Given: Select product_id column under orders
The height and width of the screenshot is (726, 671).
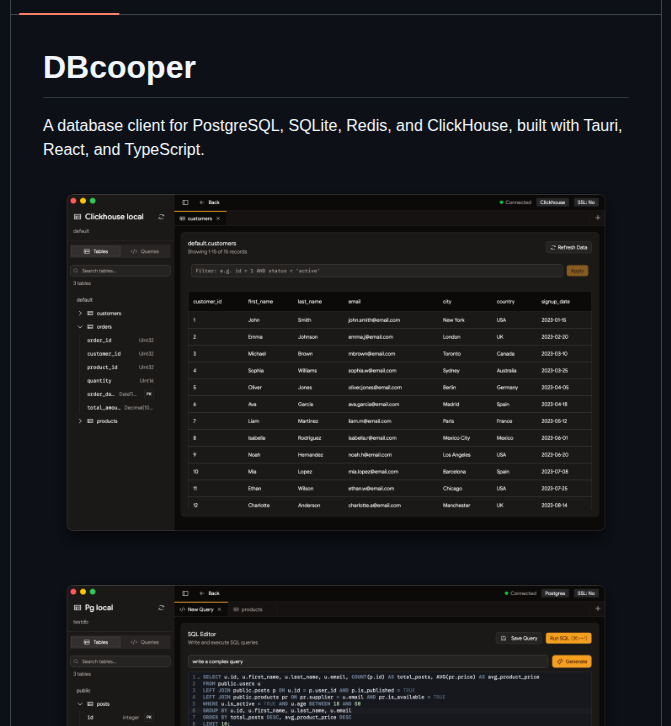Looking at the screenshot, I should point(120,367).
